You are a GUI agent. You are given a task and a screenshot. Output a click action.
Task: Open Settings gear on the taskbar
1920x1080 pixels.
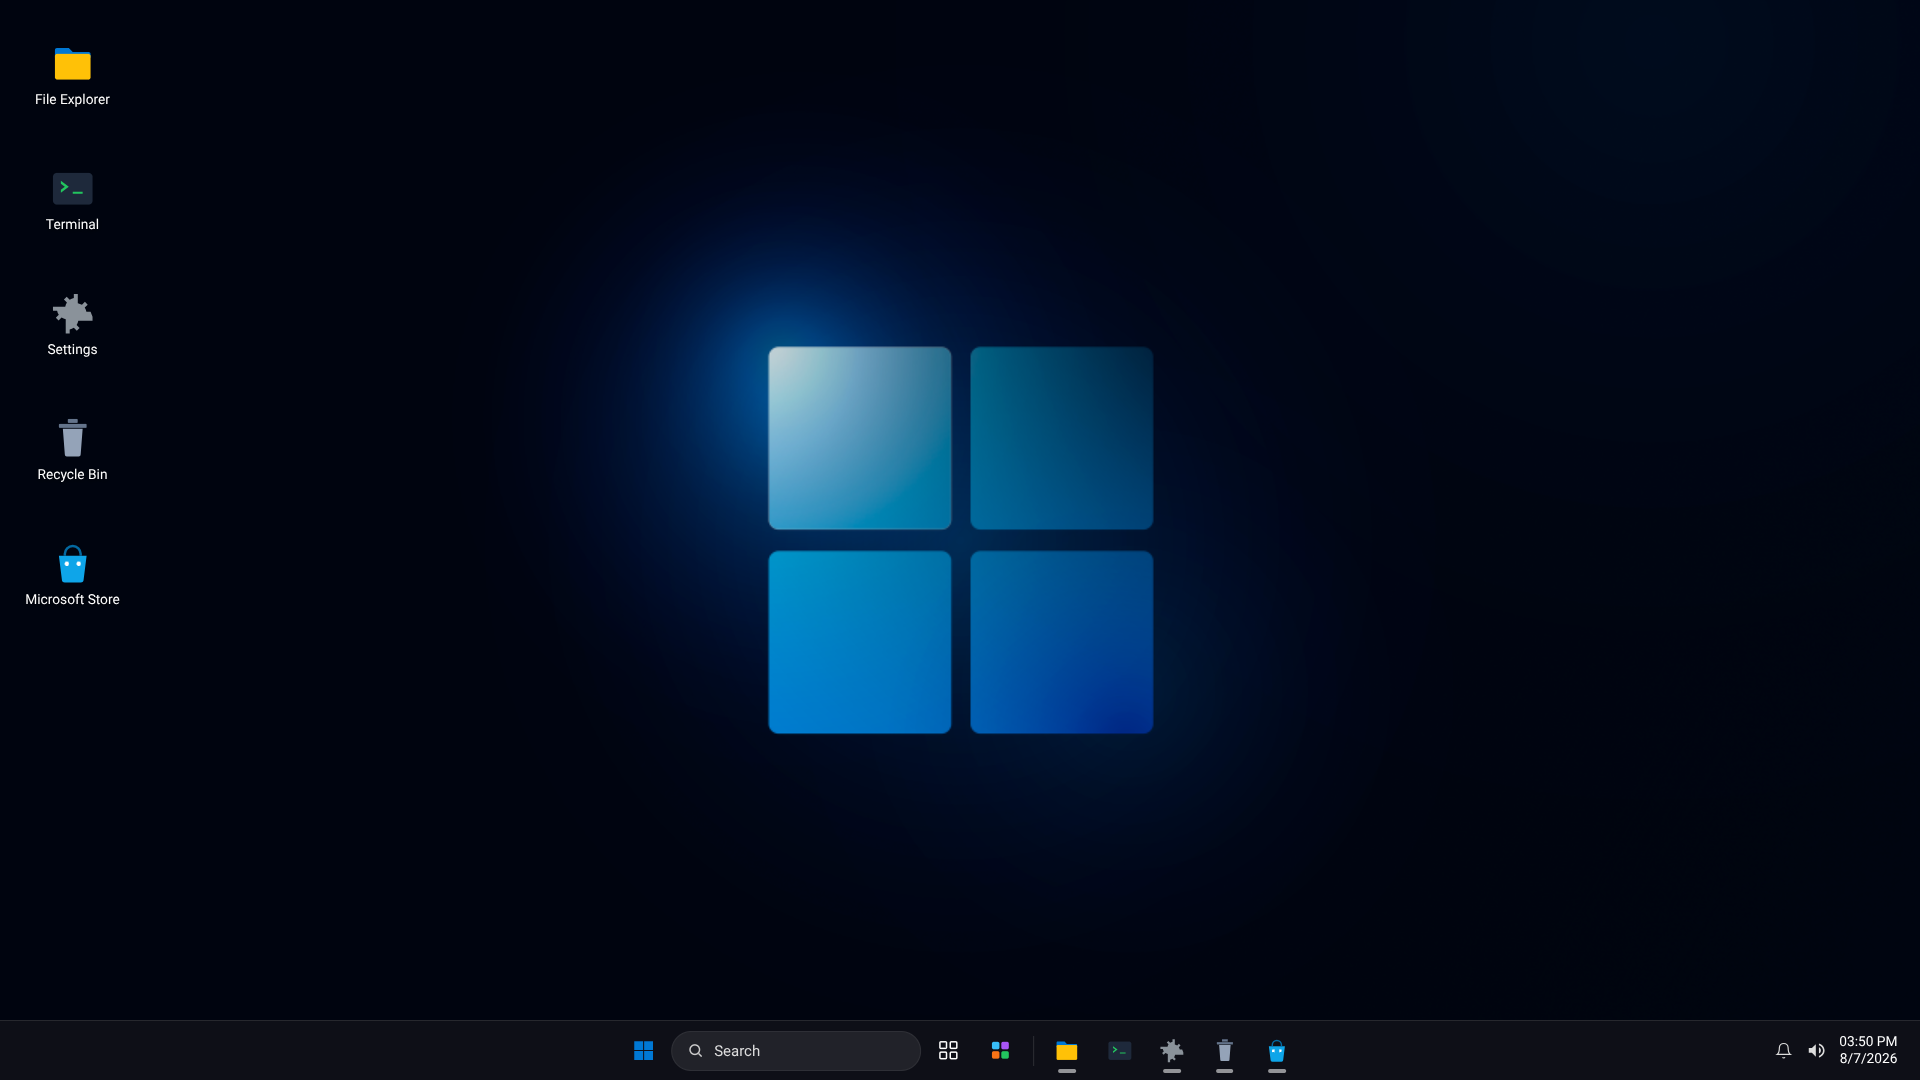point(1172,1051)
